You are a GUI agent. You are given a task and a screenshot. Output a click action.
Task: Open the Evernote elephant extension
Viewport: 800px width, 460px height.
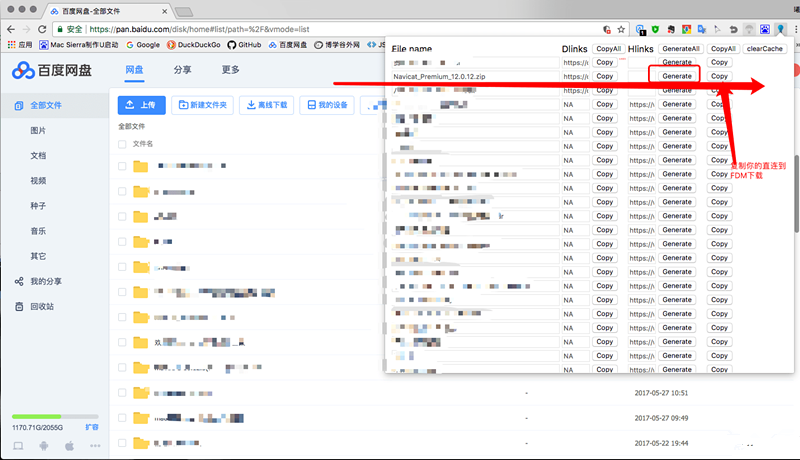(x=671, y=30)
